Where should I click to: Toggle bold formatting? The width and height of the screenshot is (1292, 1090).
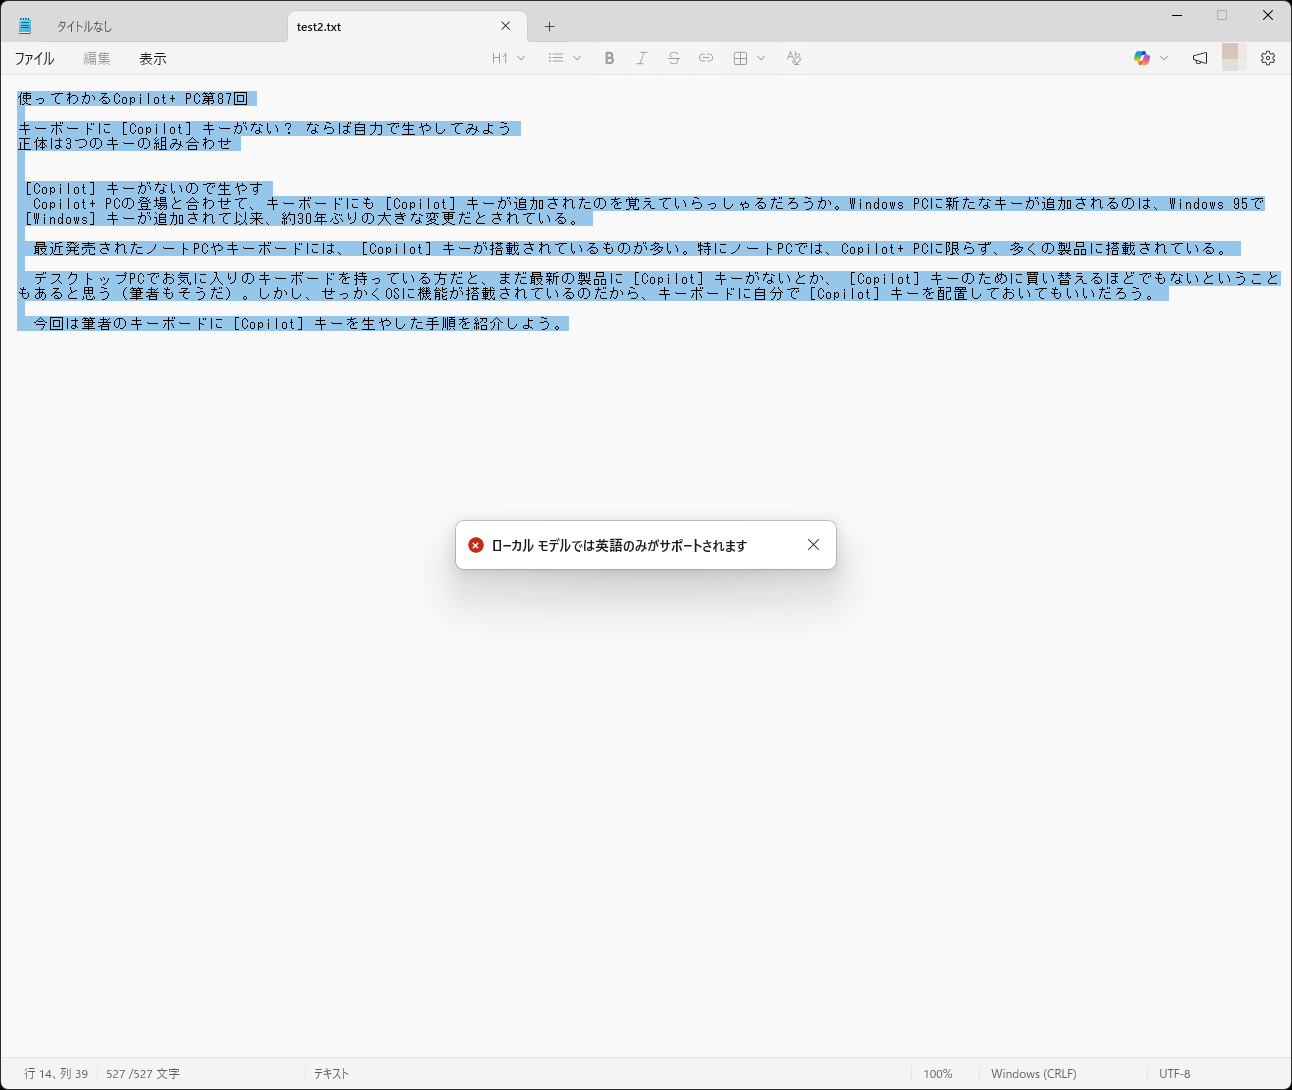609,58
